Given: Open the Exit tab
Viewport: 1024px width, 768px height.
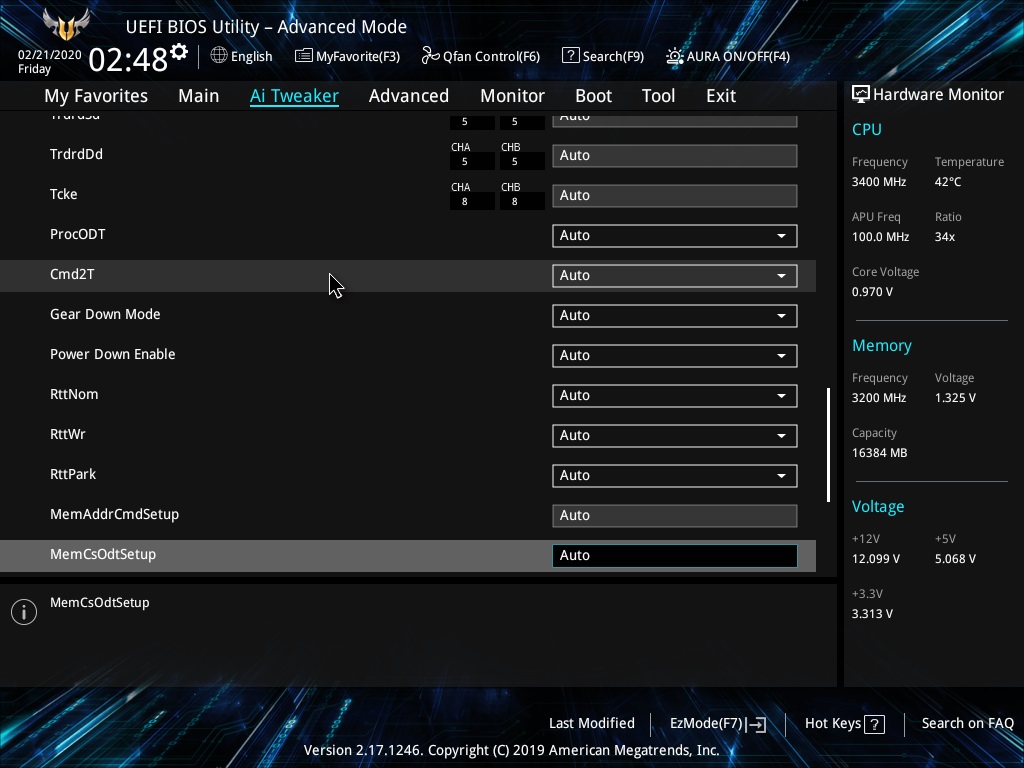Looking at the screenshot, I should point(721,95).
